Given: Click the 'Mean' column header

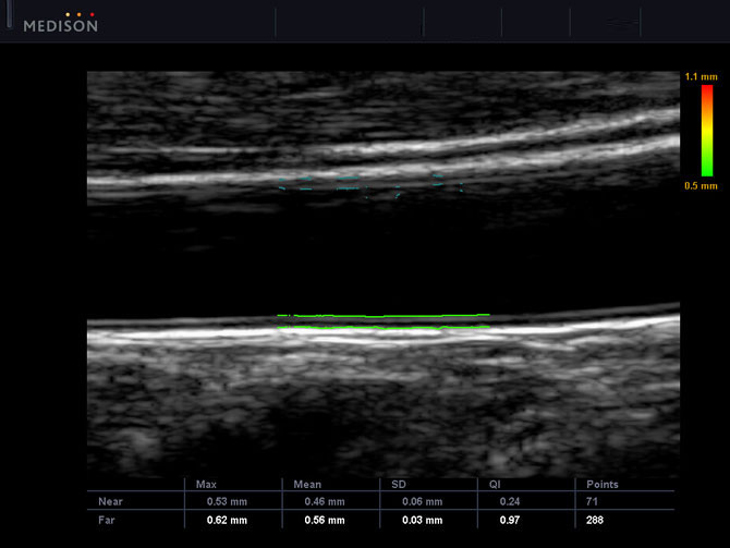Looking at the screenshot, I should tap(307, 484).
